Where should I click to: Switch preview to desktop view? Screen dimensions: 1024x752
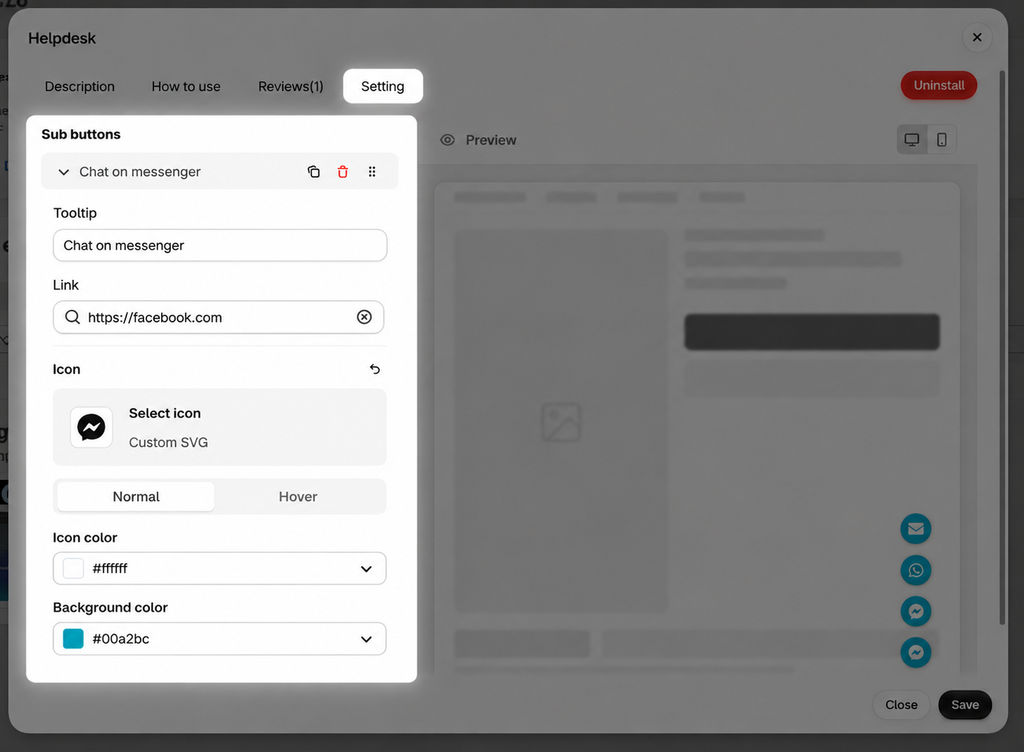912,140
